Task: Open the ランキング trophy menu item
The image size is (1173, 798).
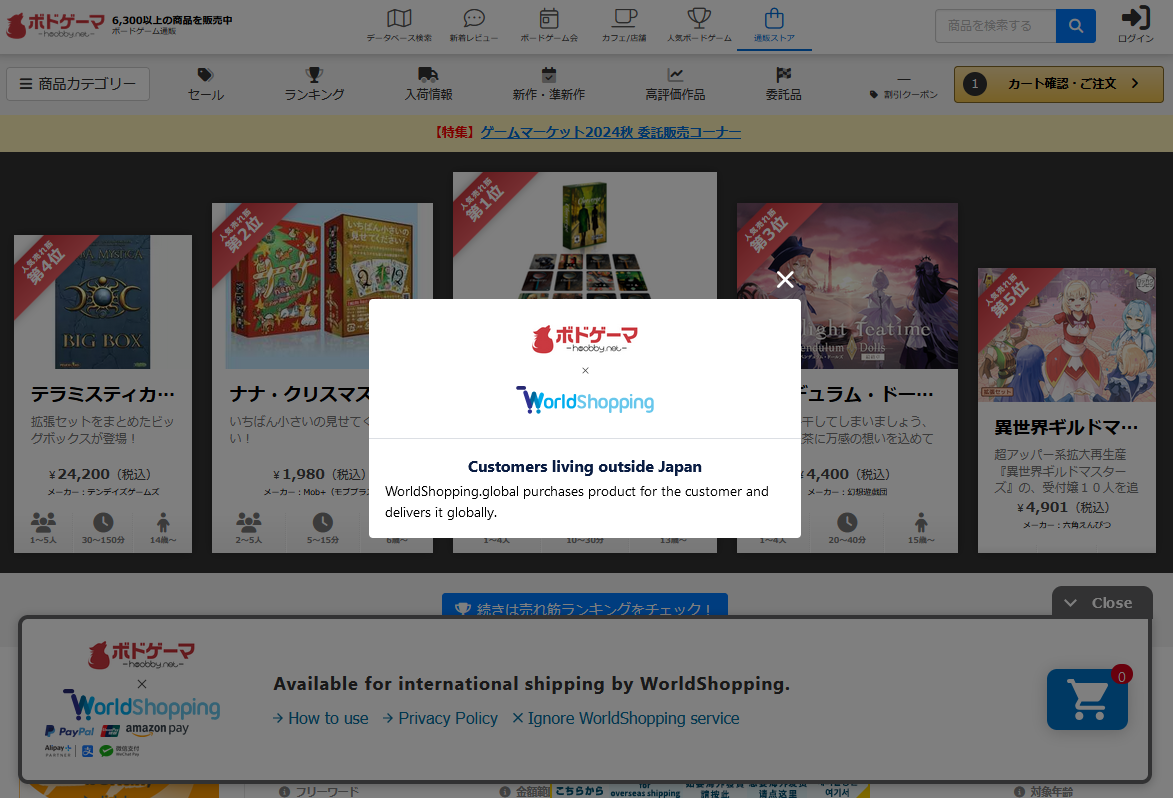Action: pos(314,85)
